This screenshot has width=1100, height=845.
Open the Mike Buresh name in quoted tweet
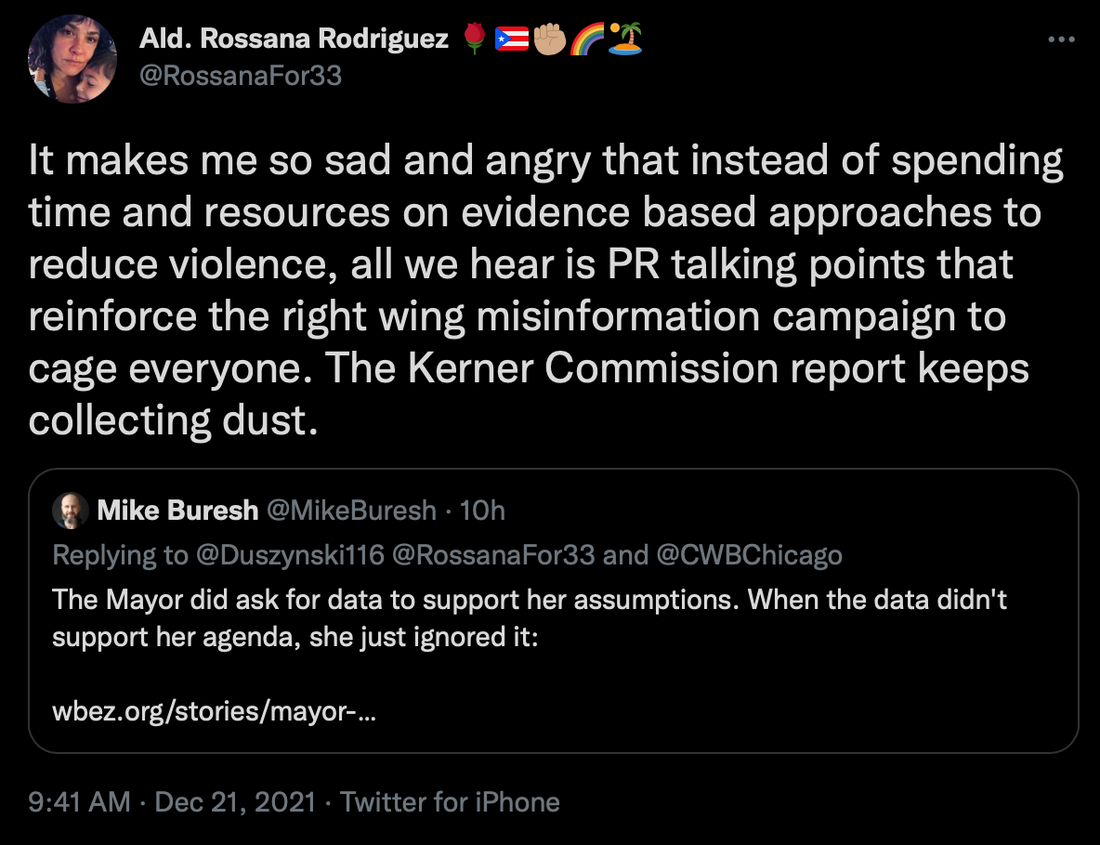click(x=177, y=511)
